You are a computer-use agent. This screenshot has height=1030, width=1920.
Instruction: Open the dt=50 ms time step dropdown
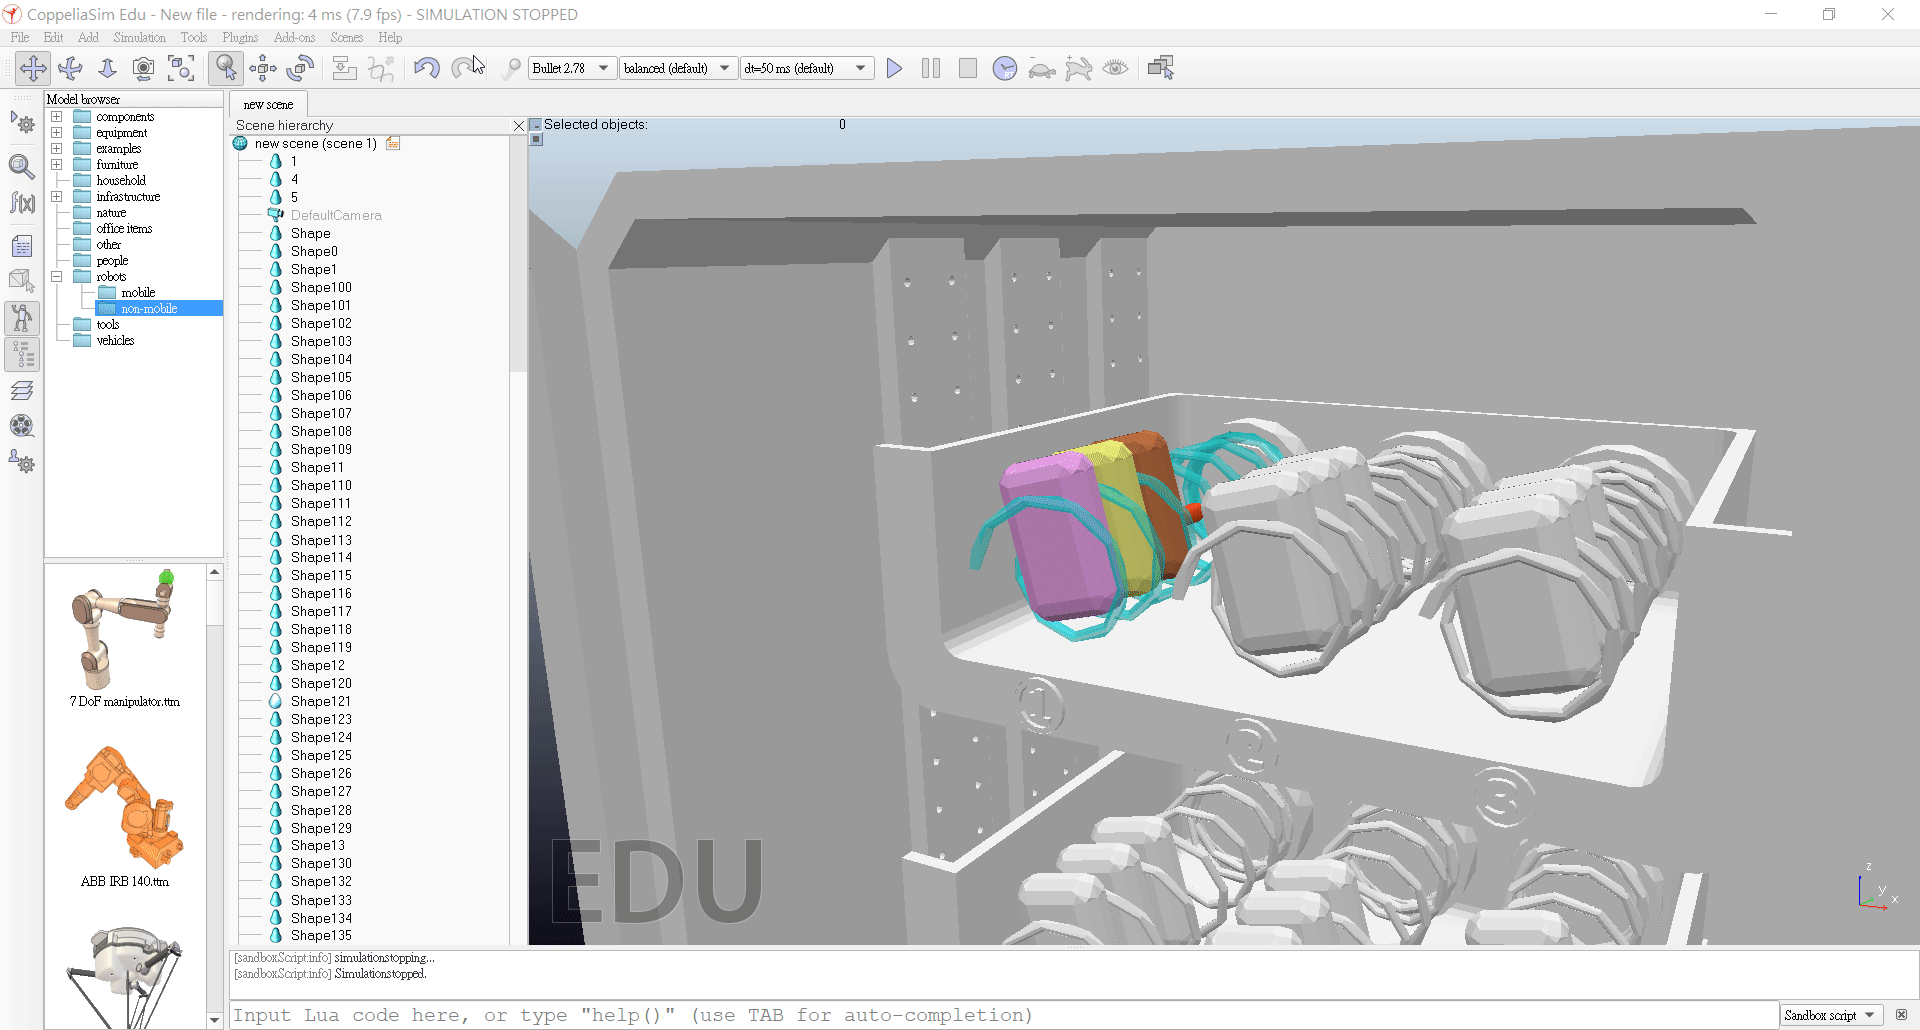(806, 68)
